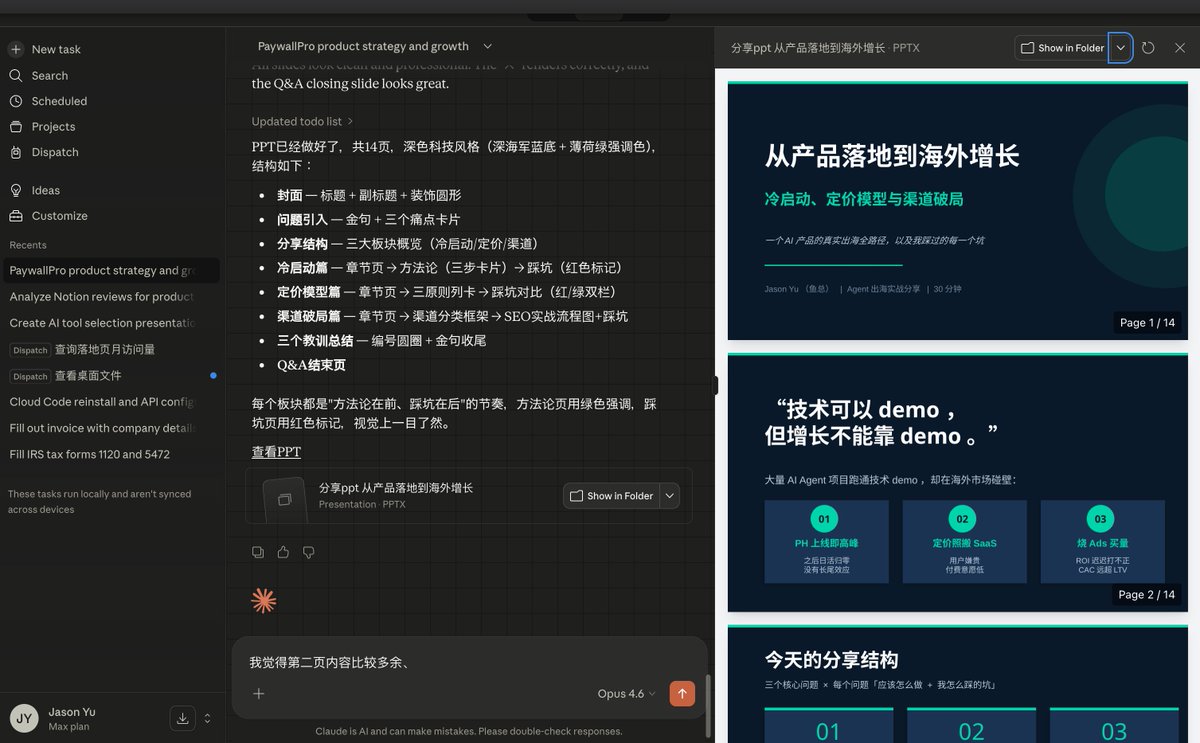Viewport: 1200px width, 743px height.
Task: Give thumbs down to the response
Action: 306,551
